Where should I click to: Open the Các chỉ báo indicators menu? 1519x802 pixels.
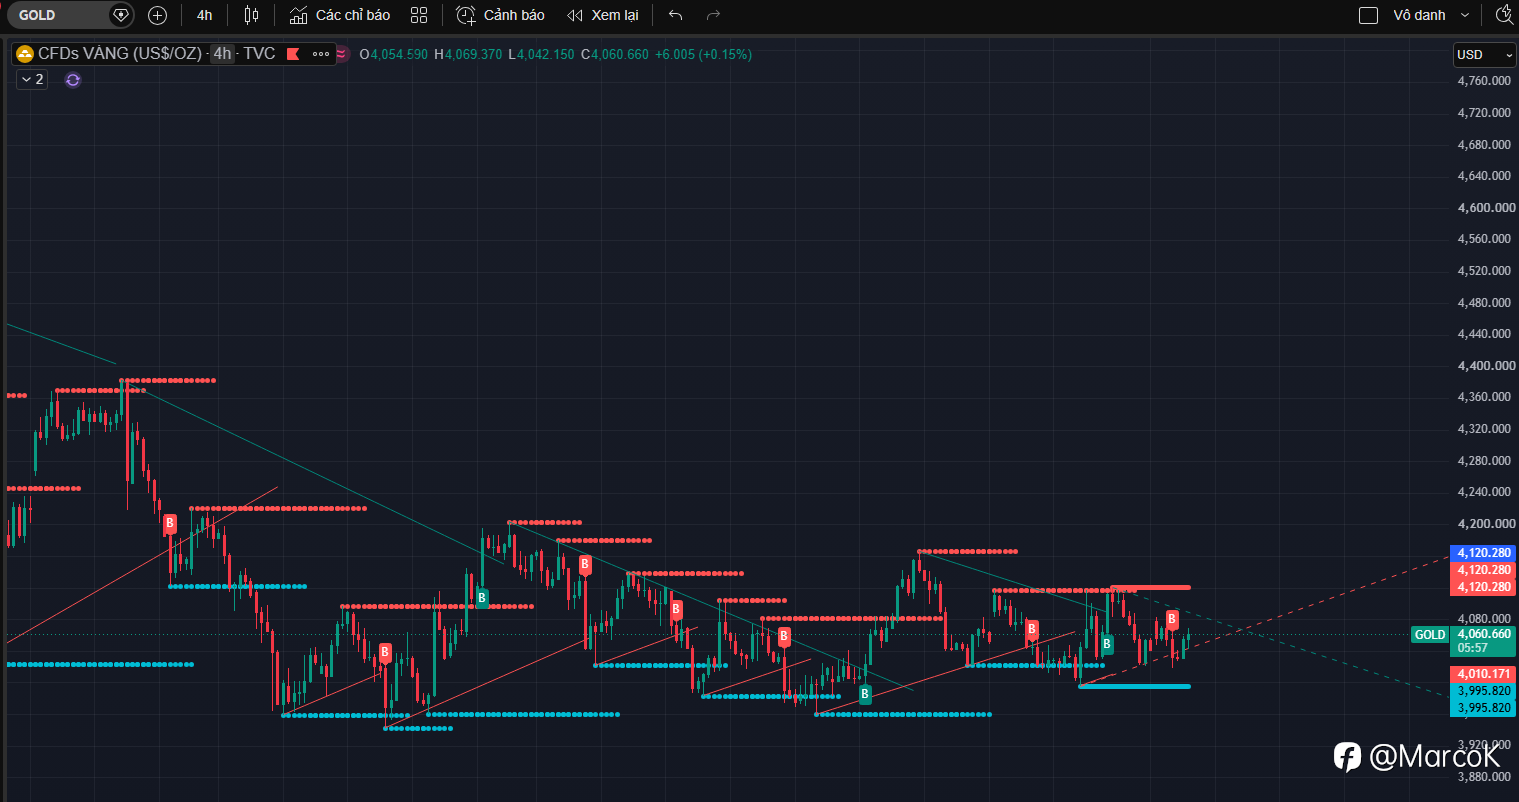click(353, 15)
